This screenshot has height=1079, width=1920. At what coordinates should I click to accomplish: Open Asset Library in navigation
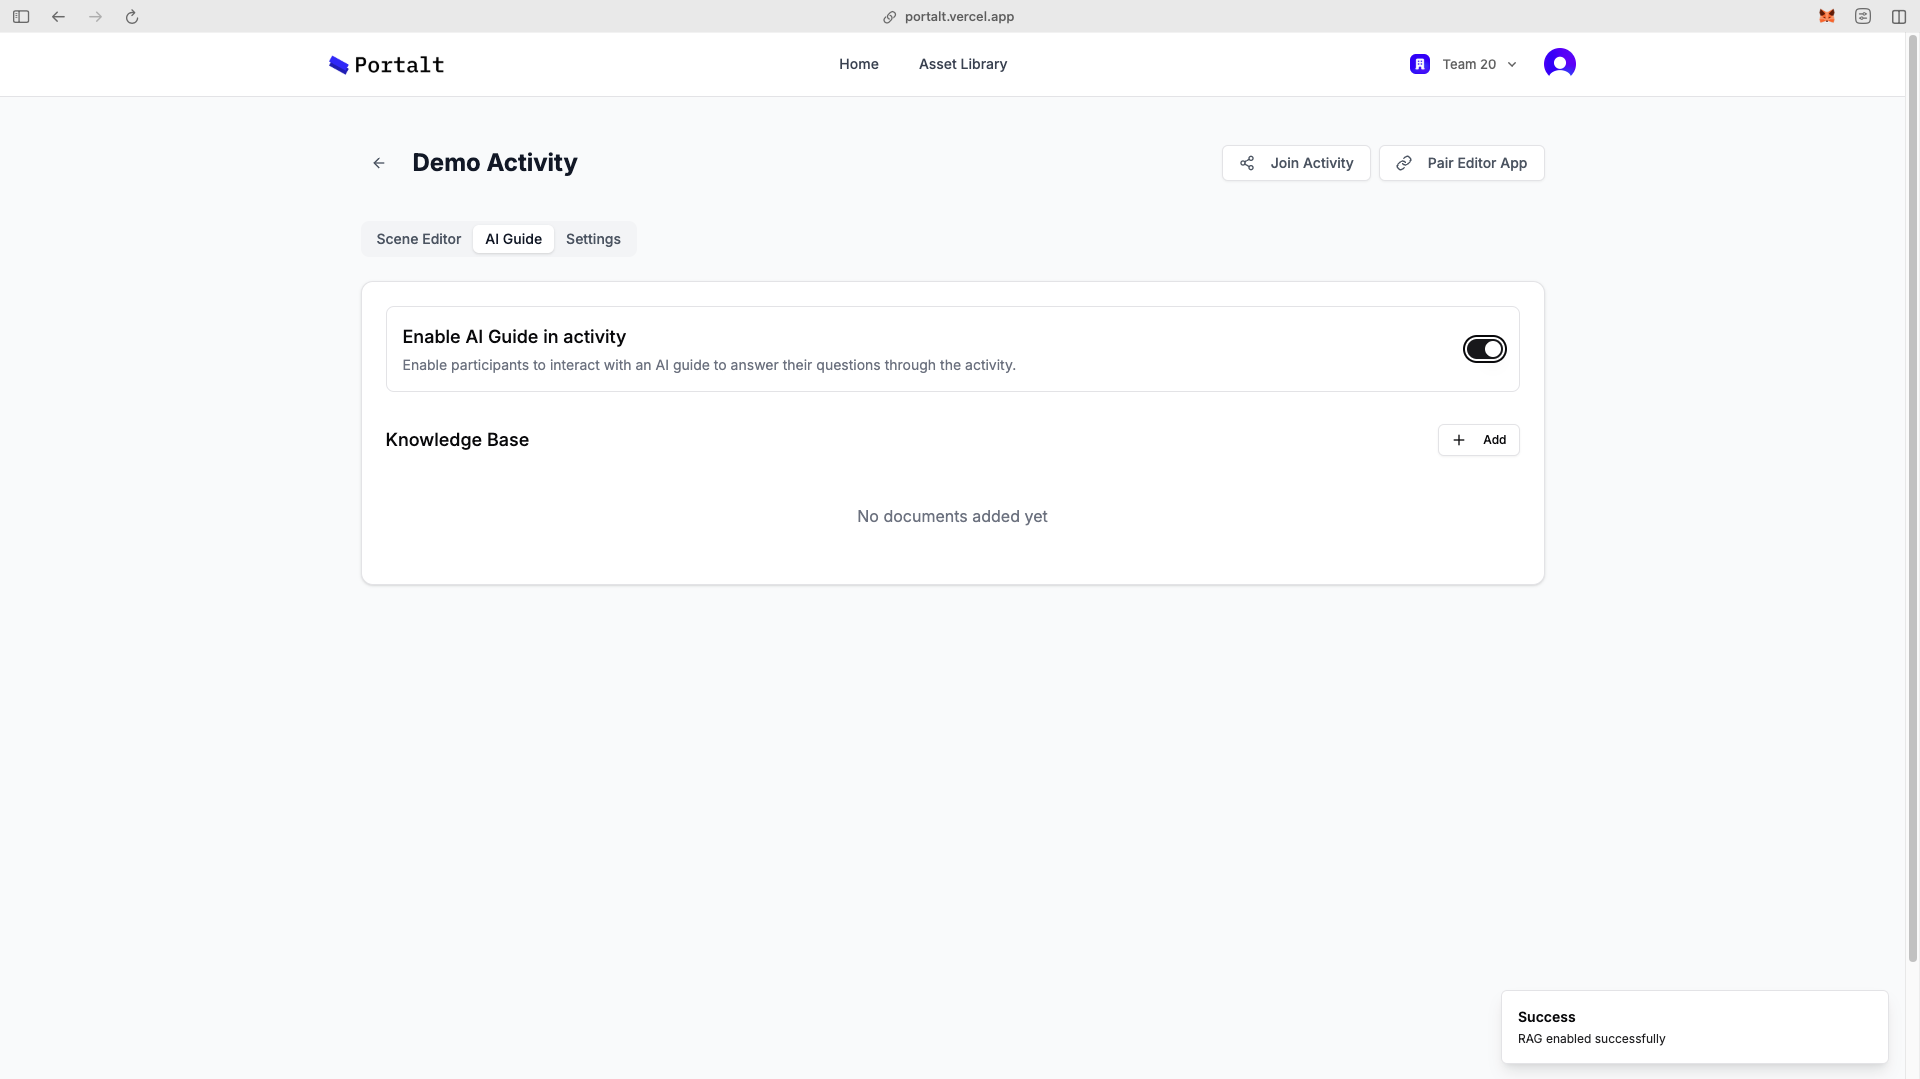click(962, 64)
